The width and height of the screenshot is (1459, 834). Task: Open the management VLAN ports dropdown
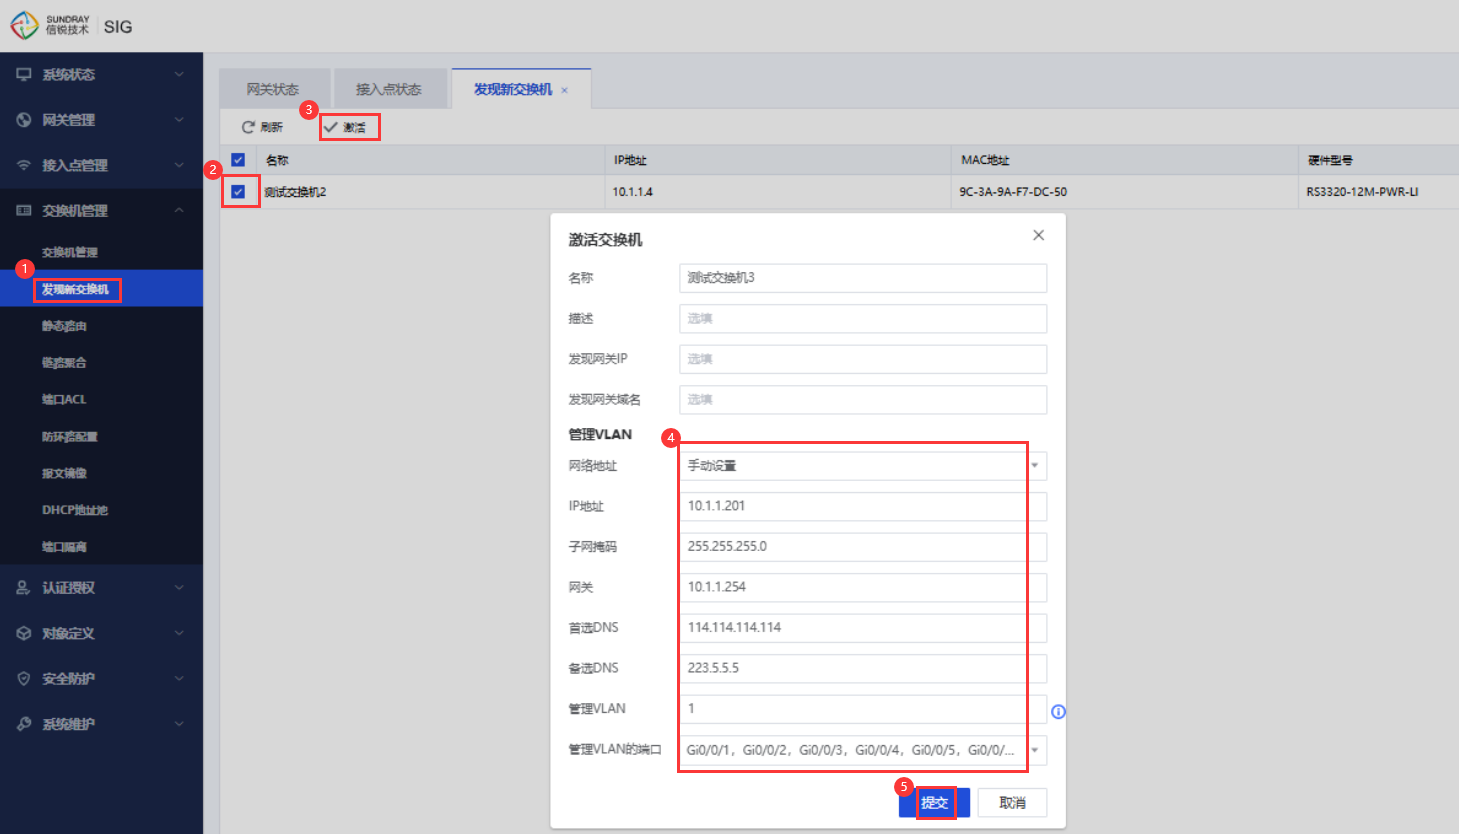tap(1035, 750)
